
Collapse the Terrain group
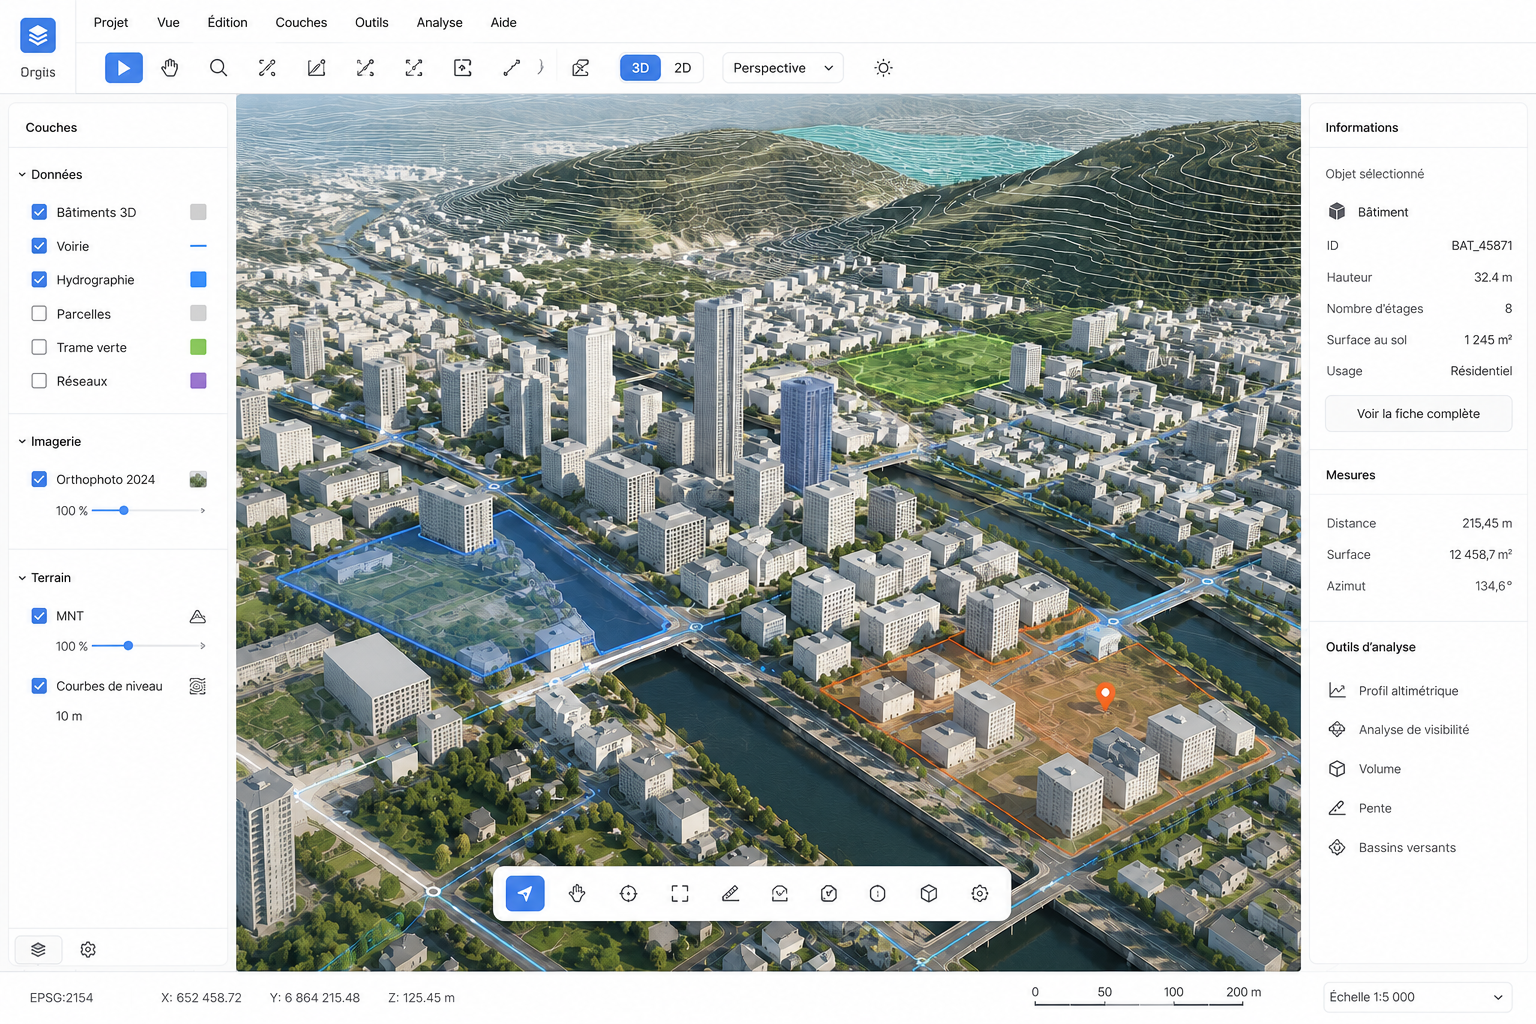point(22,578)
